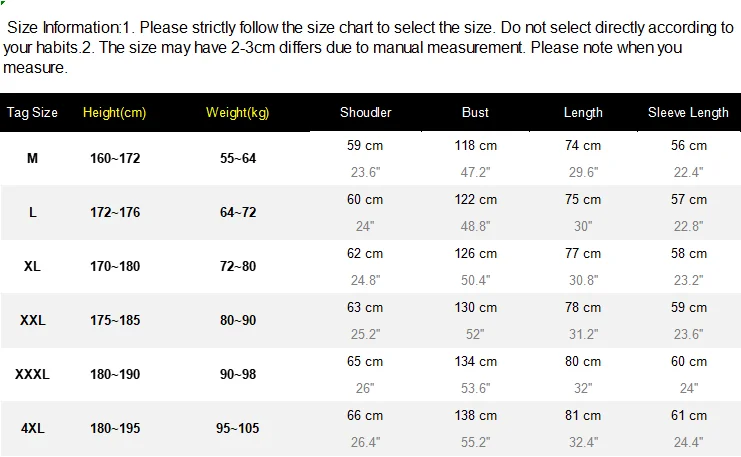Select the 170~180 height cell
The height and width of the screenshot is (457, 741).
tap(114, 267)
